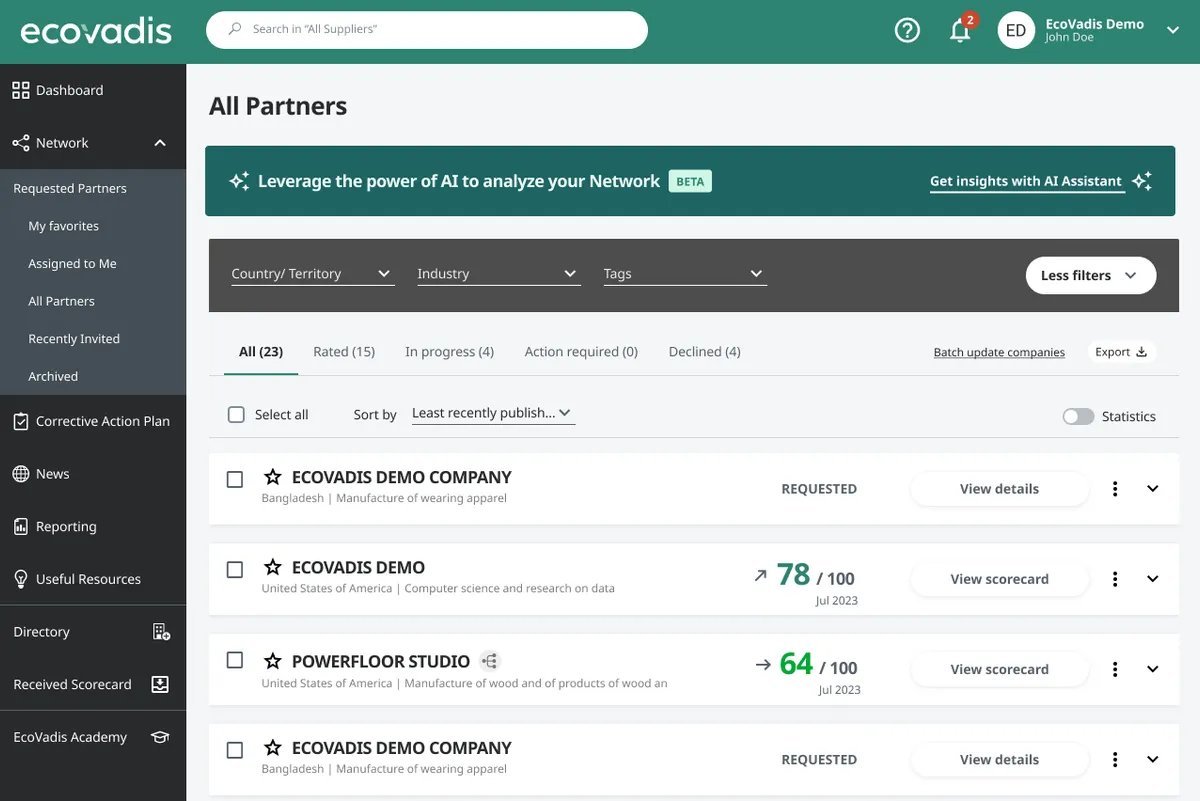This screenshot has width=1200, height=801.
Task: Click the star on last ECOVADIS DEMO COMPANY row
Action: click(272, 748)
